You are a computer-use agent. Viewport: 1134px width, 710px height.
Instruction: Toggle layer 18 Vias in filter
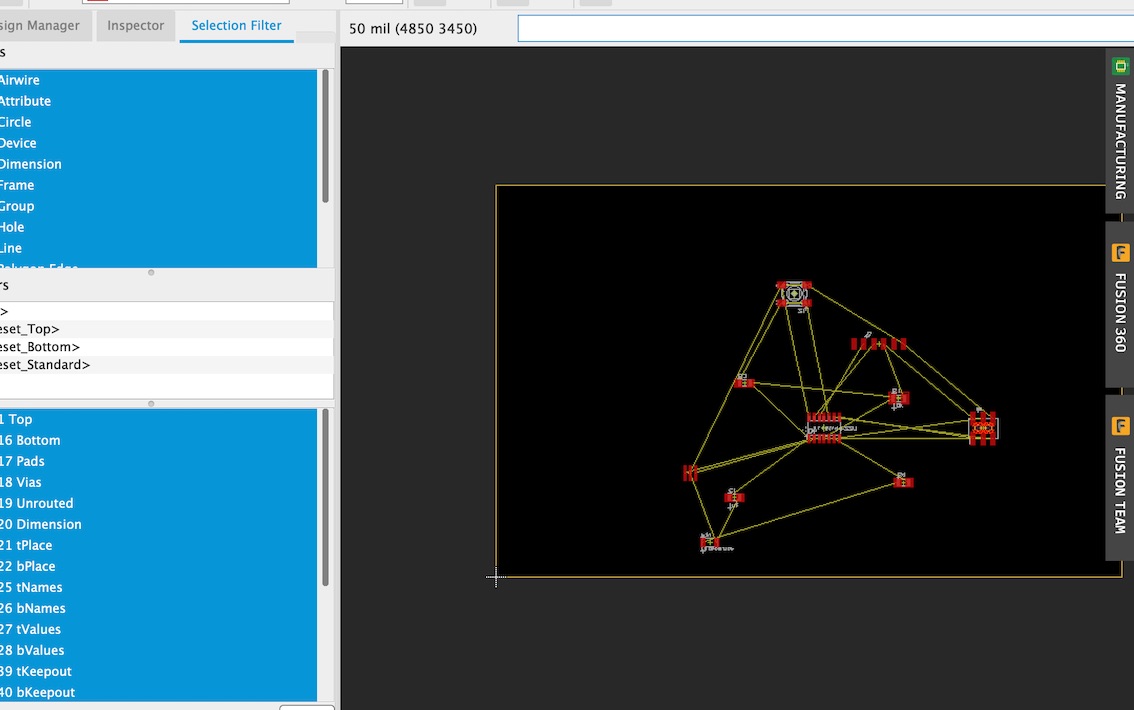tap(158, 482)
